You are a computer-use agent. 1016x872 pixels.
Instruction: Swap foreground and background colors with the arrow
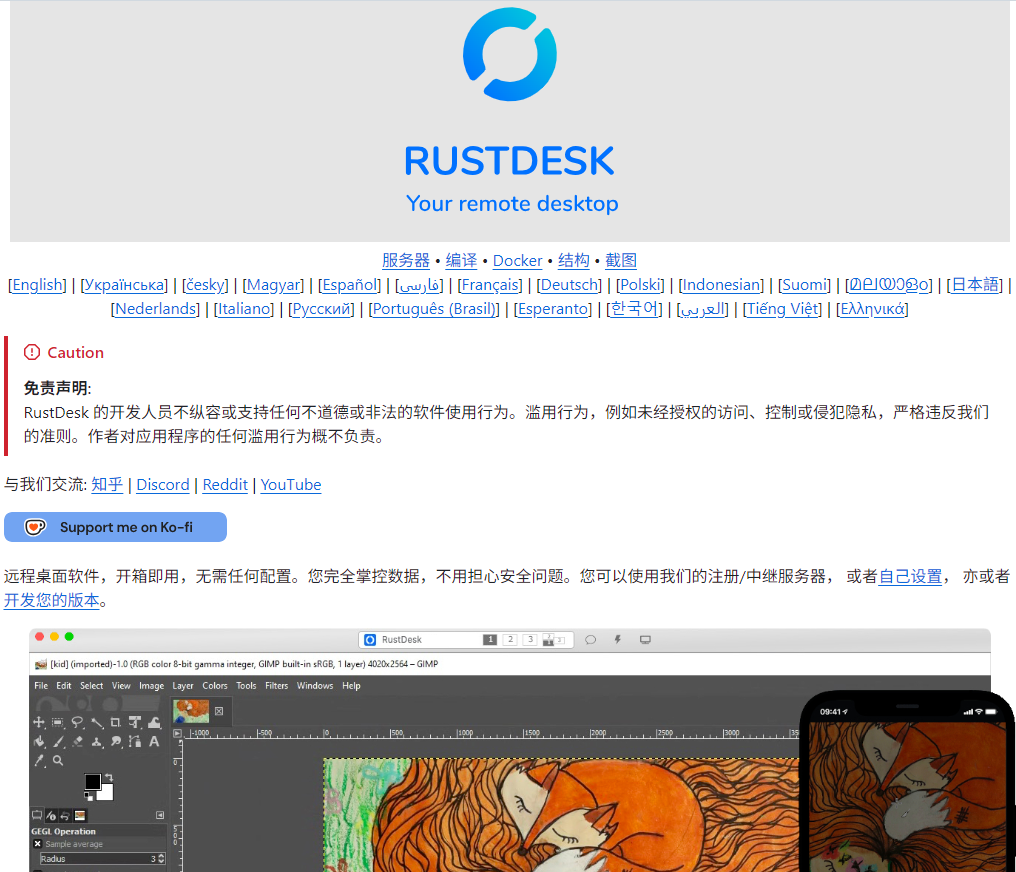(109, 777)
